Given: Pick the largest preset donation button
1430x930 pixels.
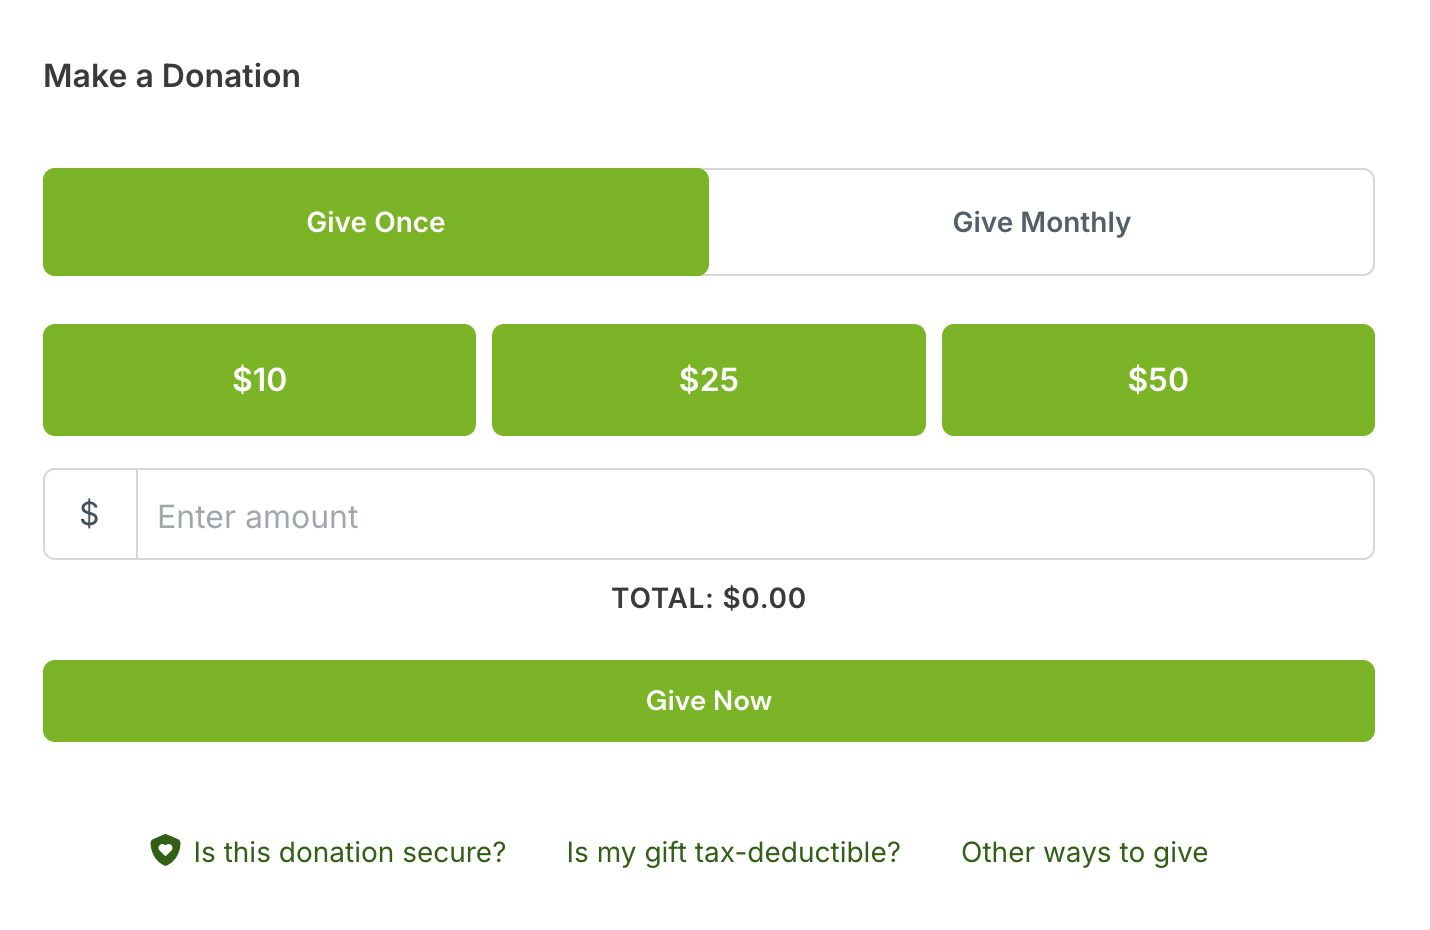Looking at the screenshot, I should [x=1158, y=380].
